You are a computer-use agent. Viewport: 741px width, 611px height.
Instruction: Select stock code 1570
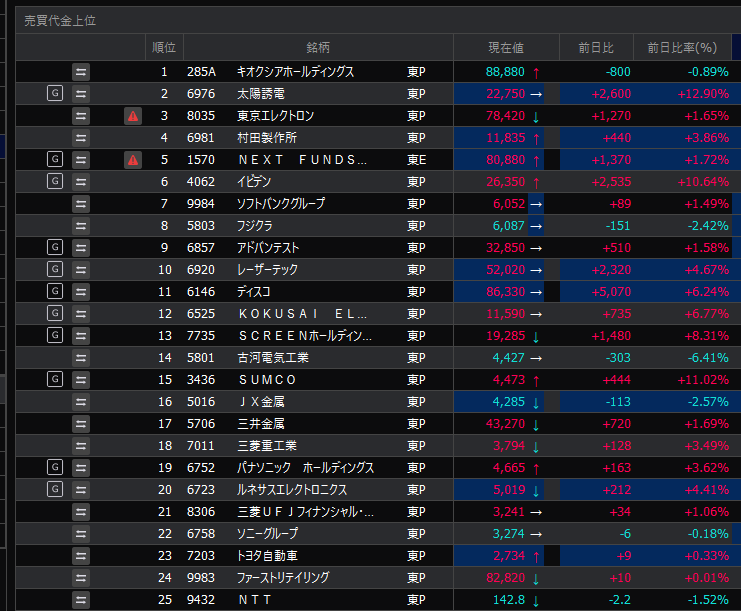click(x=201, y=160)
